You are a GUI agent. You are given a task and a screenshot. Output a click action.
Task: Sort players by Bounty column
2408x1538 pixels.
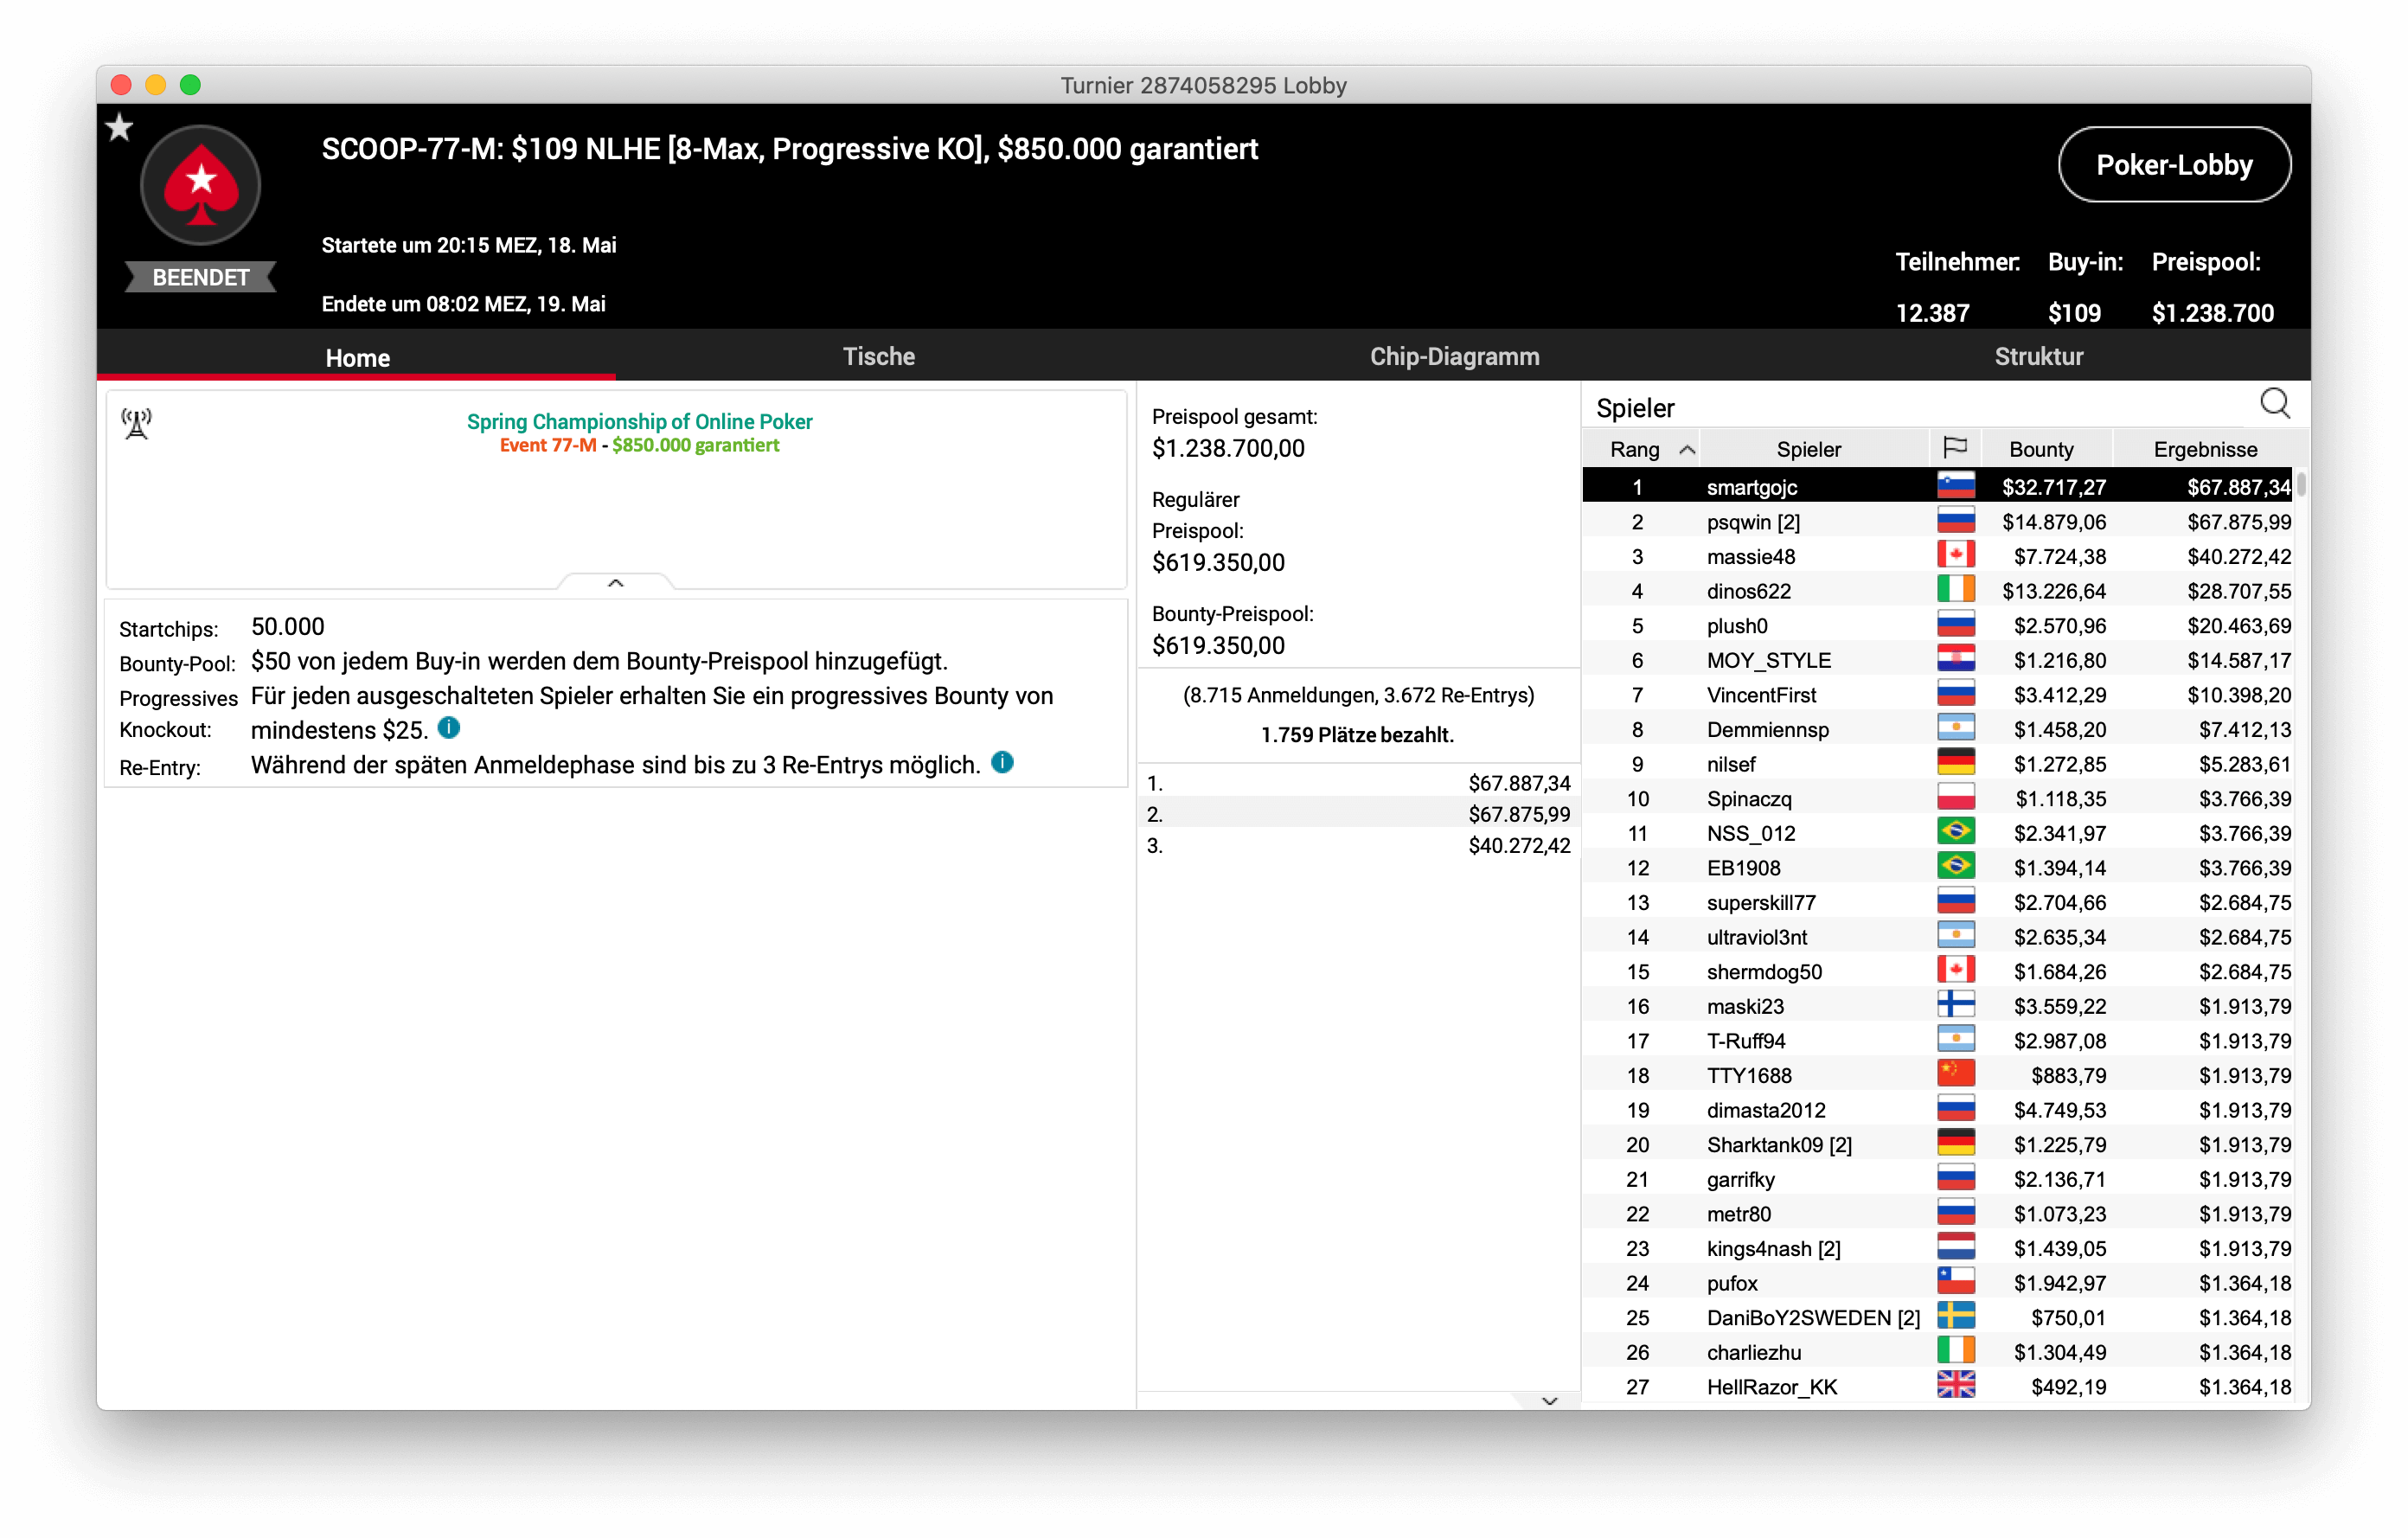2040,449
